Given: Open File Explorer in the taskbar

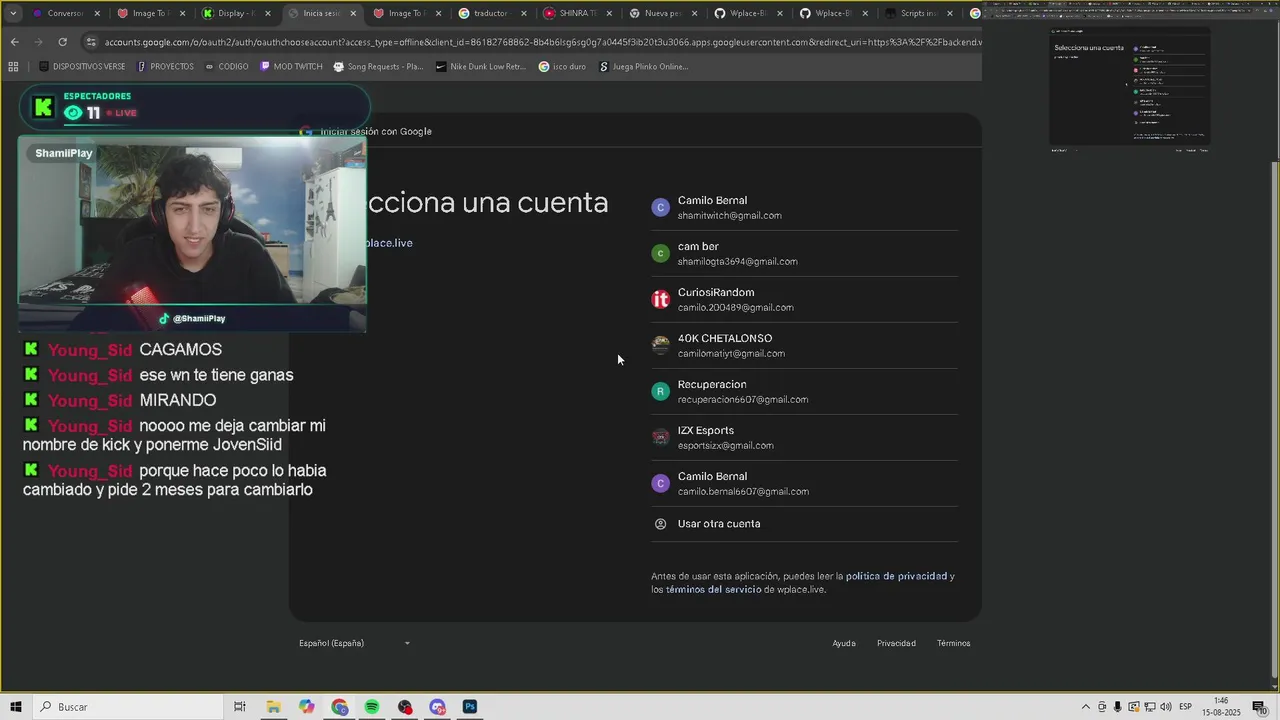Looking at the screenshot, I should click(x=273, y=707).
